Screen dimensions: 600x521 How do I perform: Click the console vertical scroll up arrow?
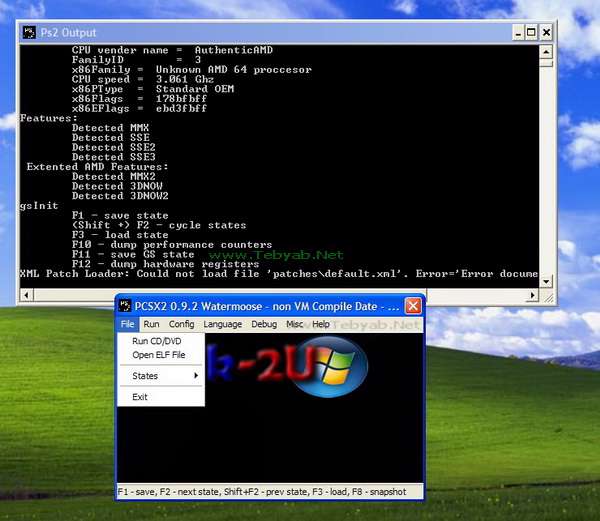point(546,51)
